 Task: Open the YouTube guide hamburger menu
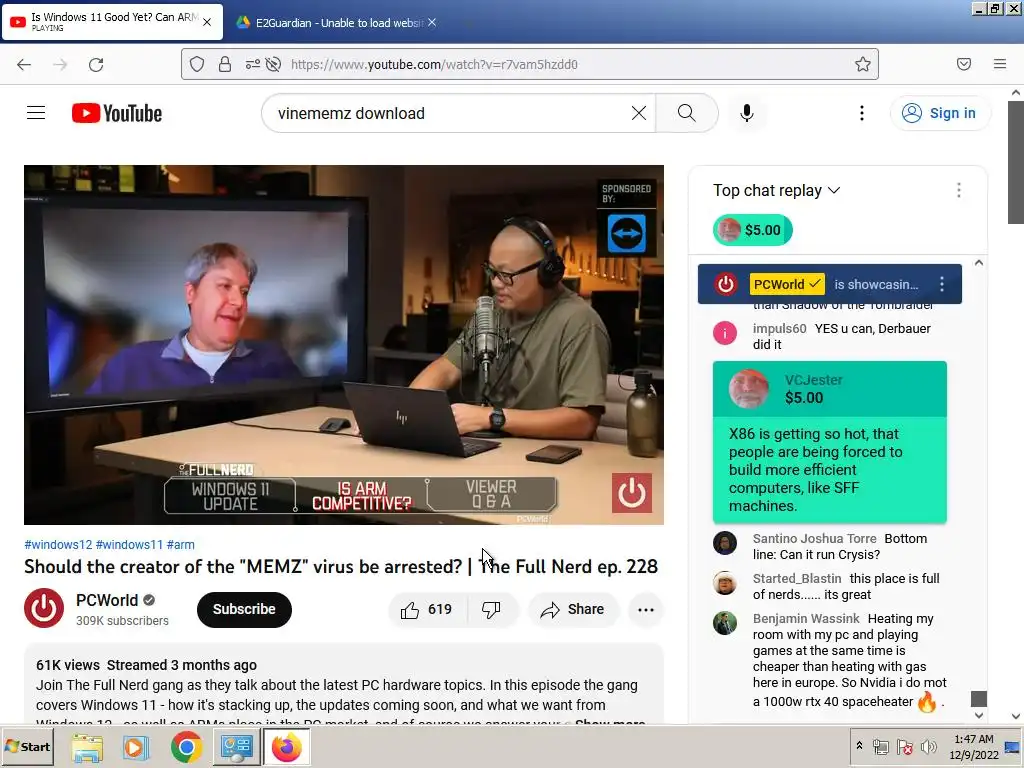tap(36, 113)
